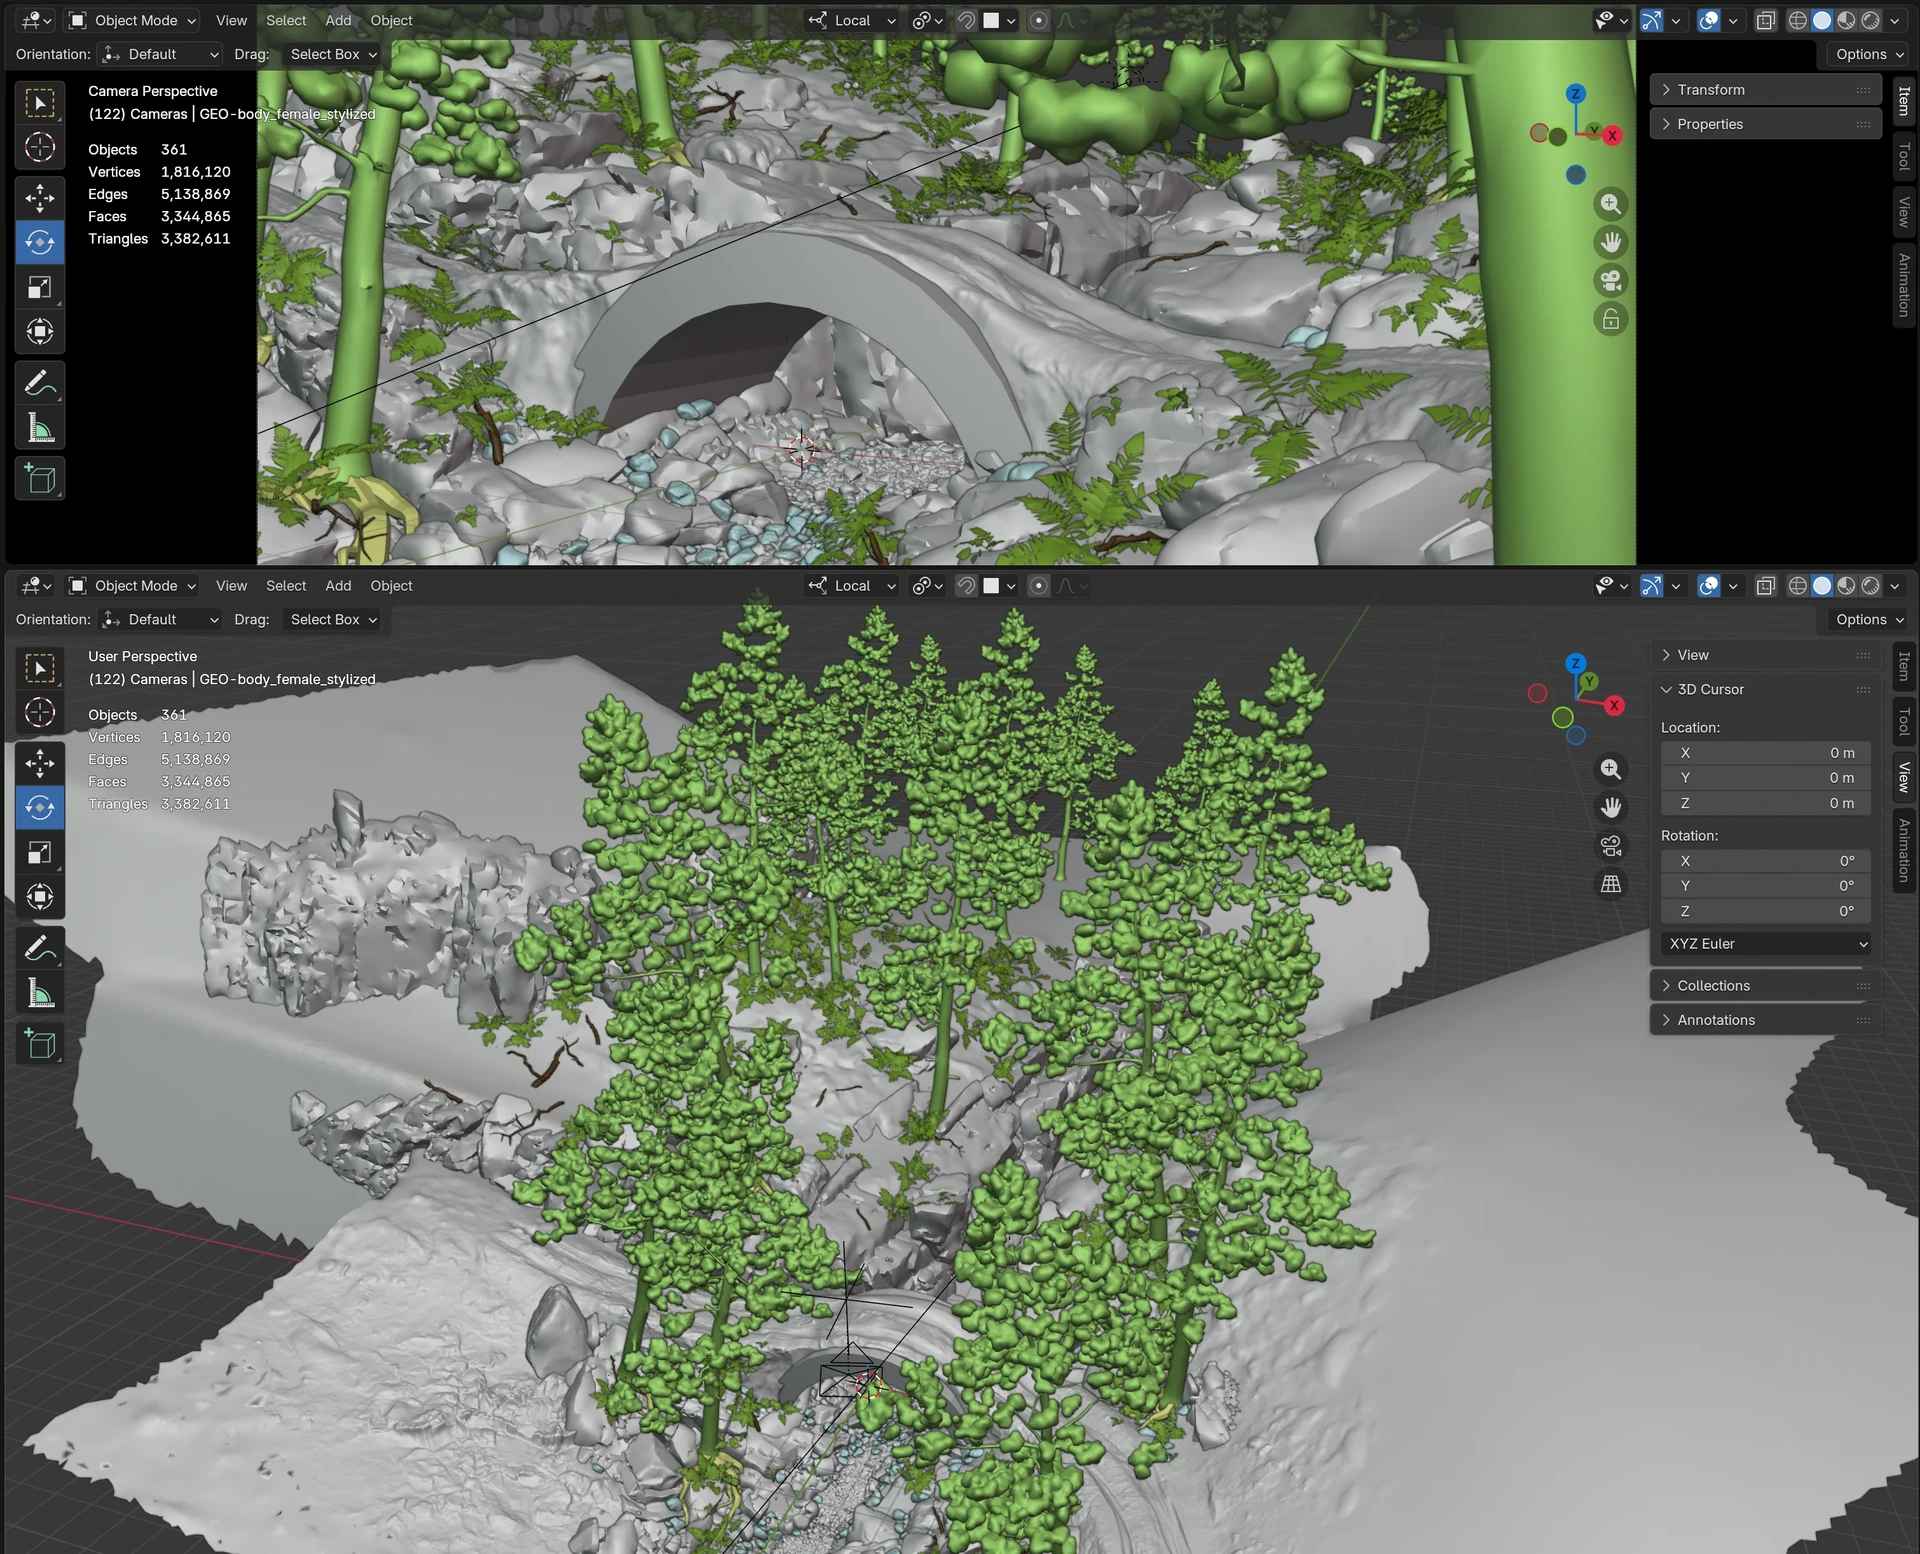Open Orientation Default dropdown in top viewport
Viewport: 1920px width, 1554px height.
pos(160,55)
